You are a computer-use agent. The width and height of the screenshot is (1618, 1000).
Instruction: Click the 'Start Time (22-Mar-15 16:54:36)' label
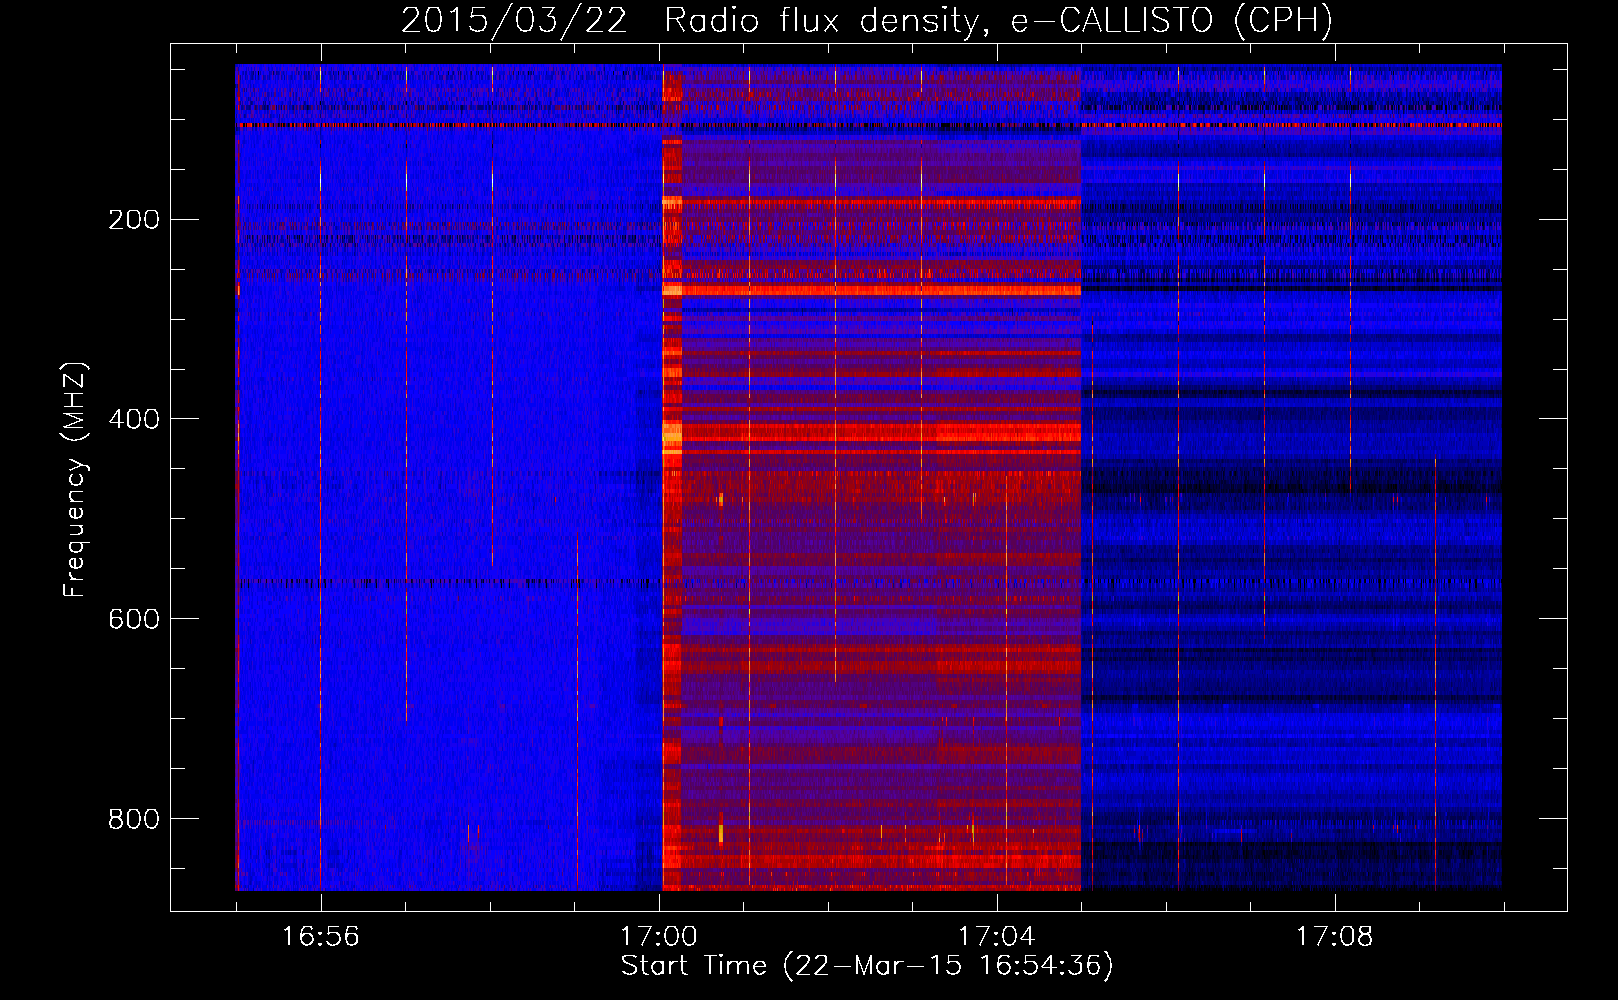(867, 966)
